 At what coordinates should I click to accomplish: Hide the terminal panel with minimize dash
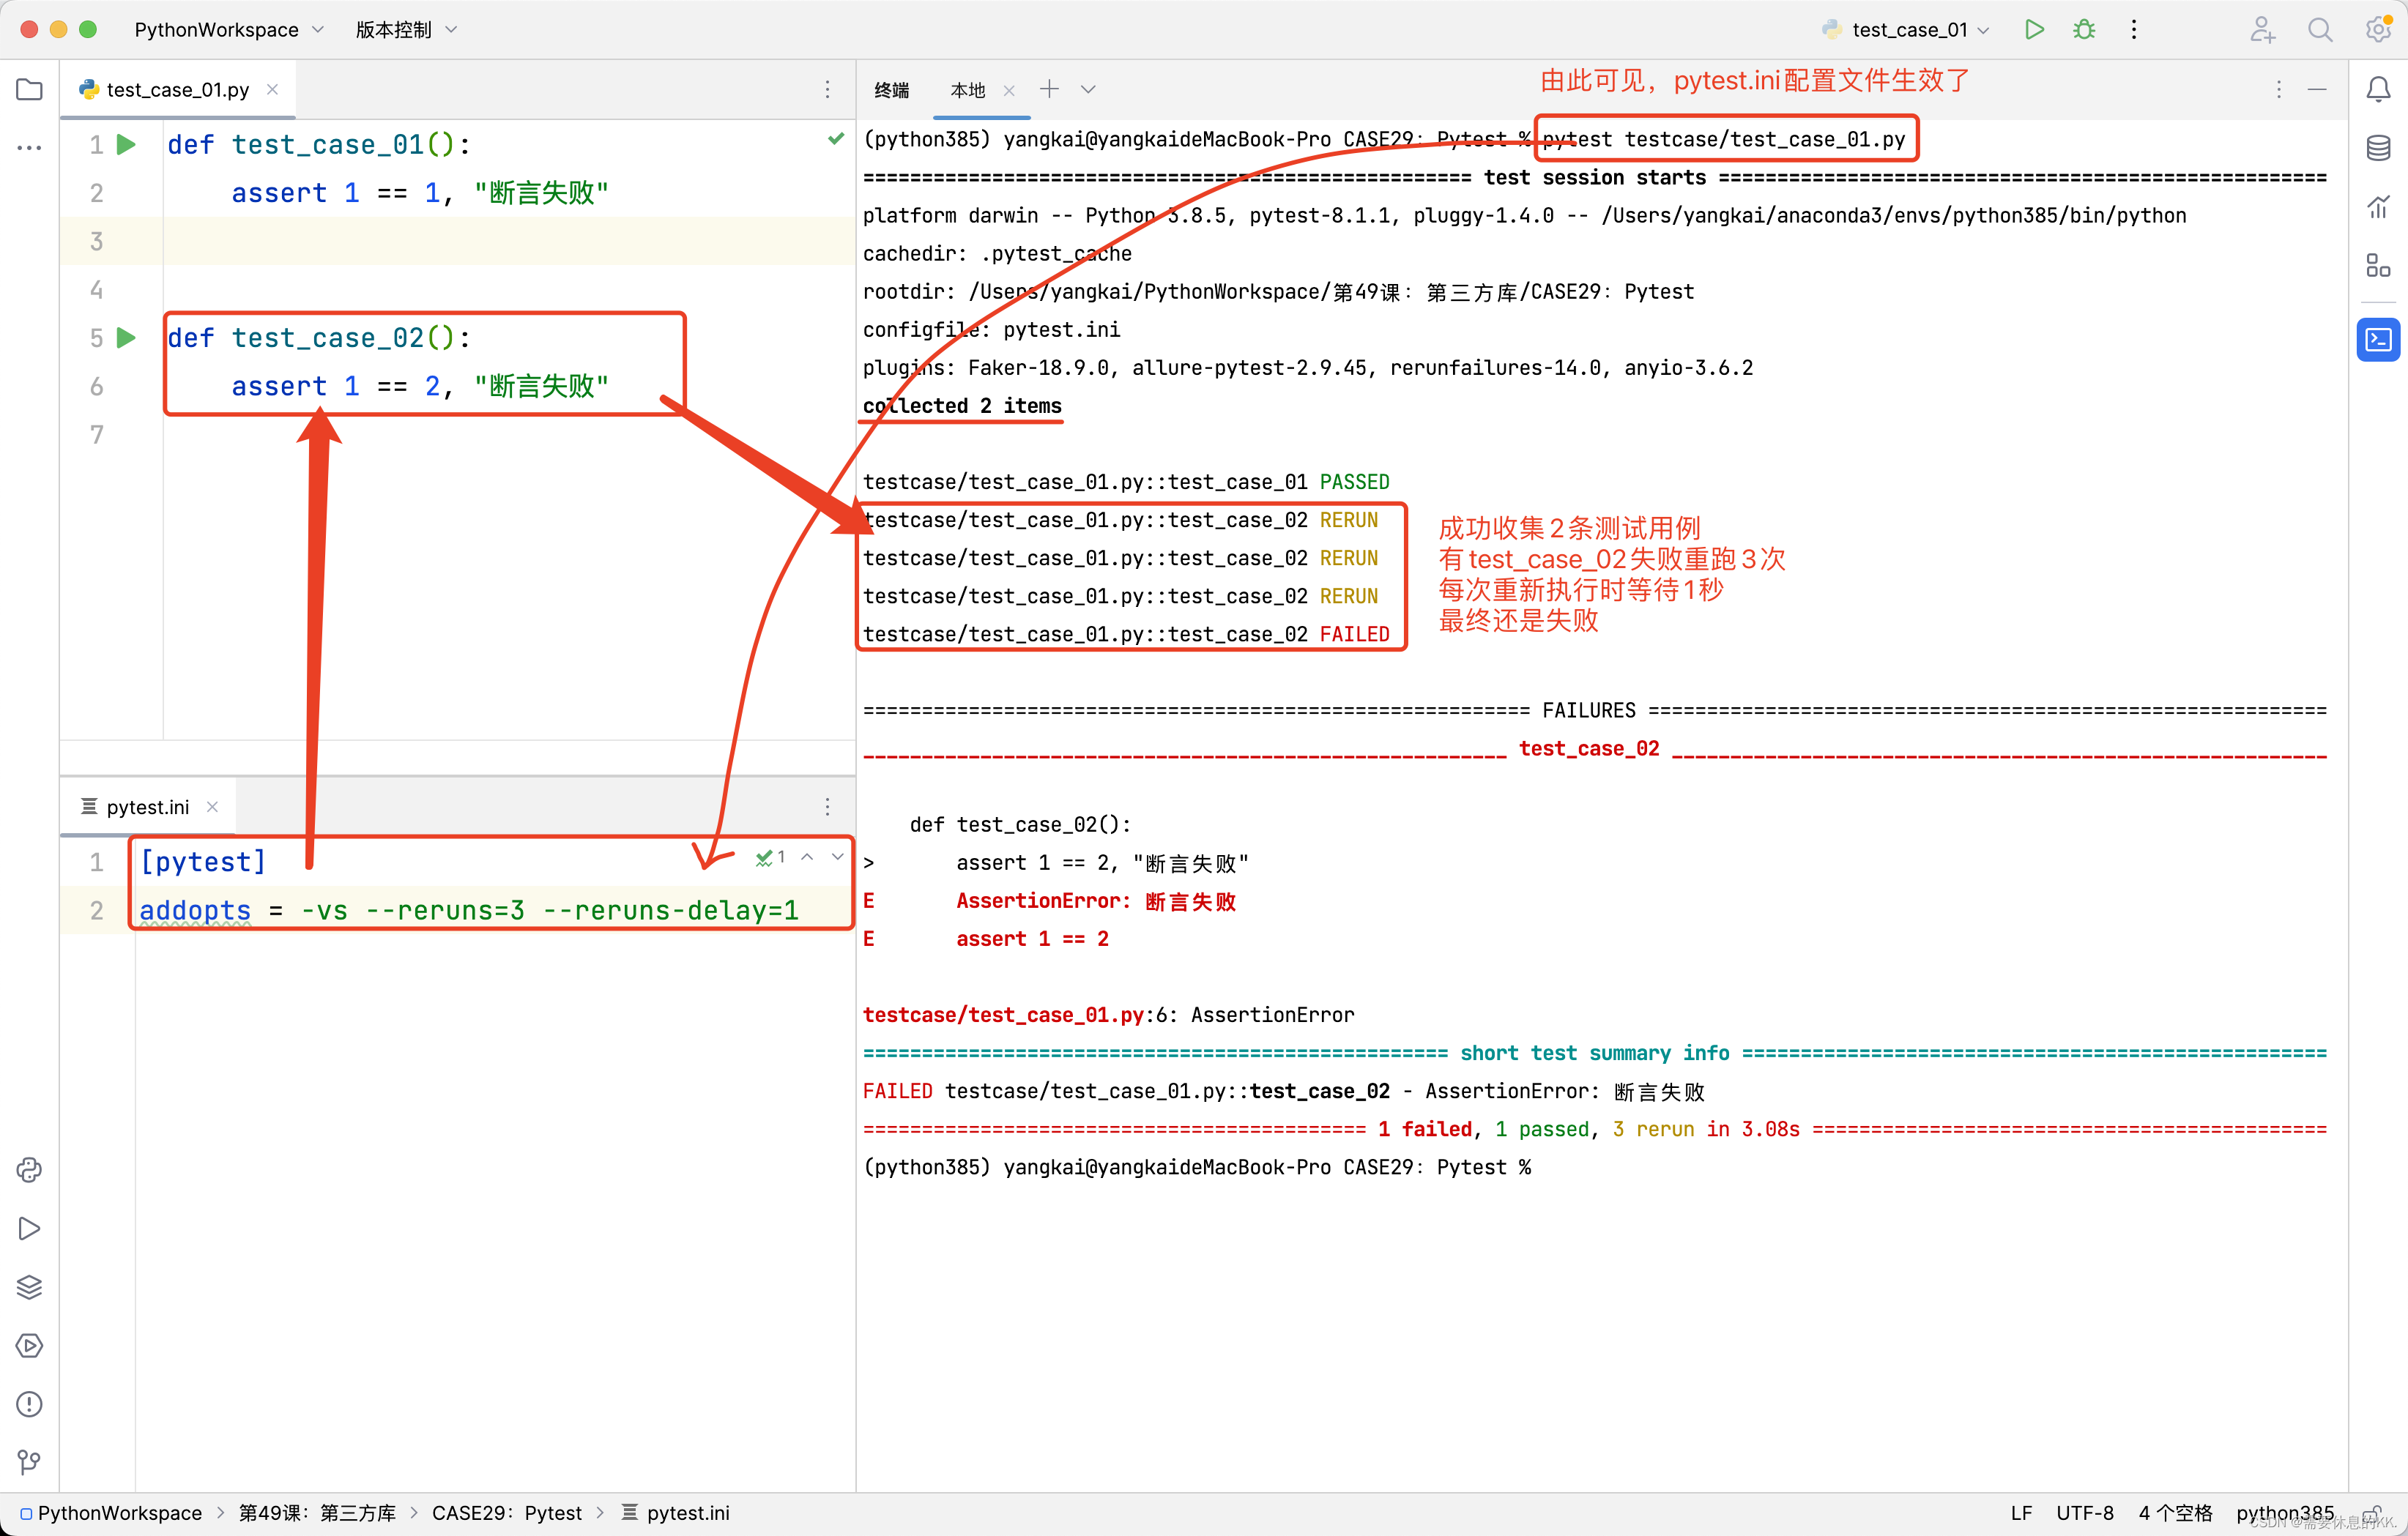(x=2317, y=89)
